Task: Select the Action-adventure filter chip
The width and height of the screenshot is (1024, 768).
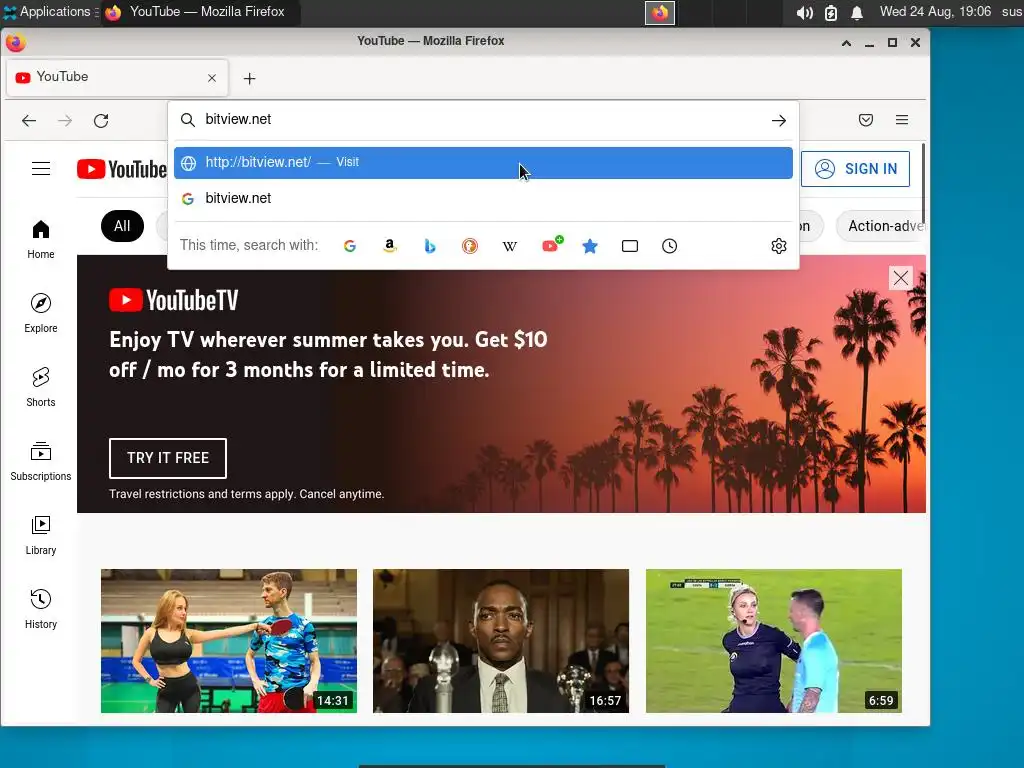Action: point(882,226)
